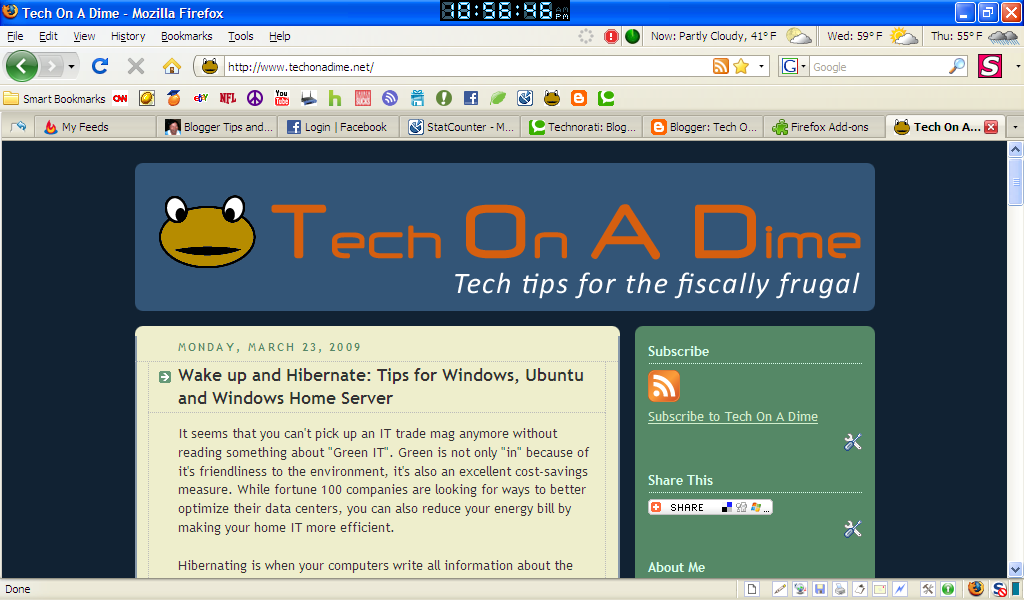Click the wrench icon under Share This widget

852,529
